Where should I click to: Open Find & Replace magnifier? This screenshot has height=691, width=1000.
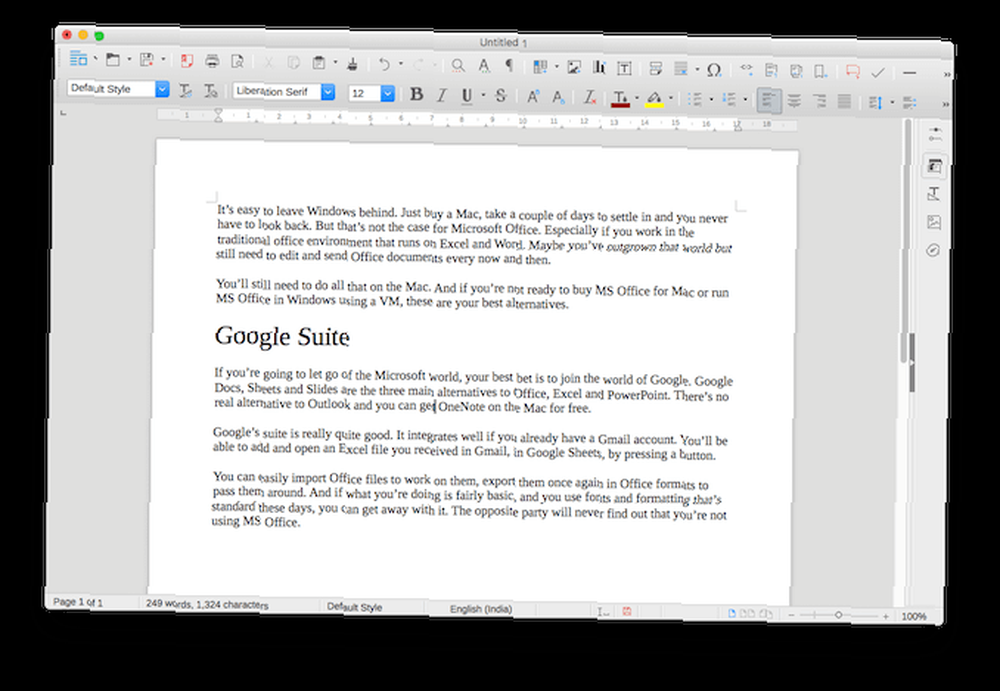[x=457, y=66]
